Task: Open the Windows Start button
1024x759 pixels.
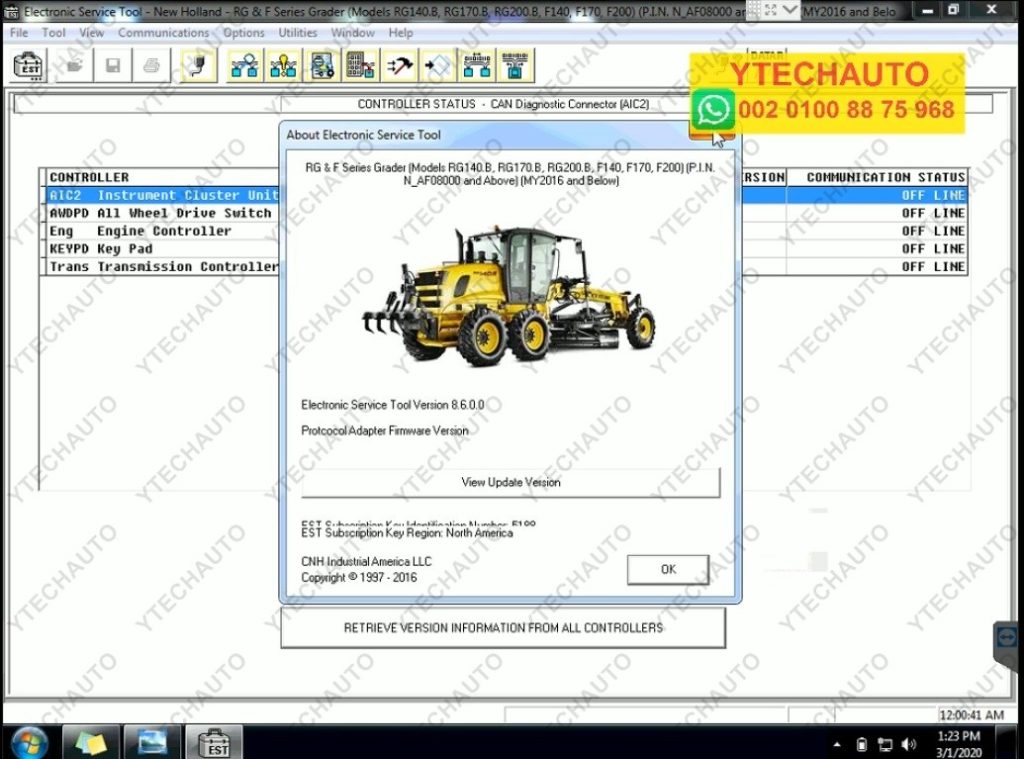Action: pyautogui.click(x=29, y=743)
